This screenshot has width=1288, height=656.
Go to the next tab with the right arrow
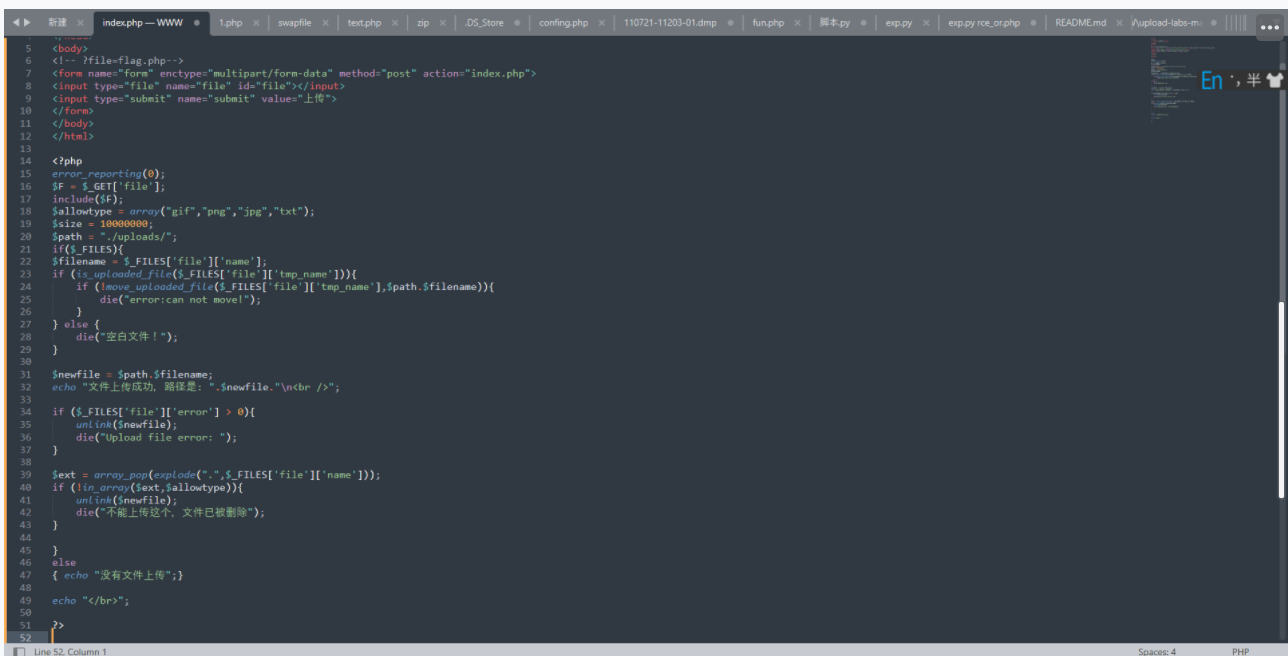pos(27,22)
